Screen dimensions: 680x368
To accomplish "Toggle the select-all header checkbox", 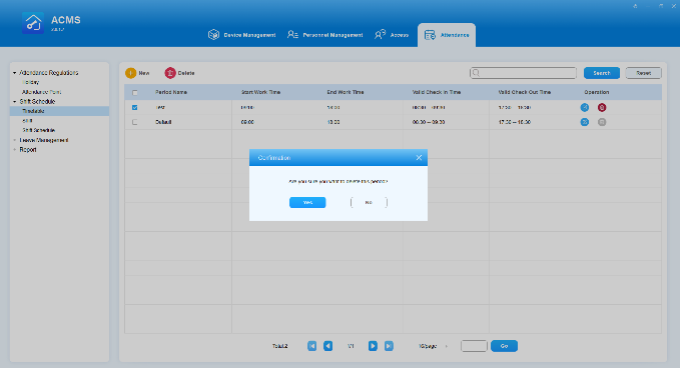I will tap(135, 92).
